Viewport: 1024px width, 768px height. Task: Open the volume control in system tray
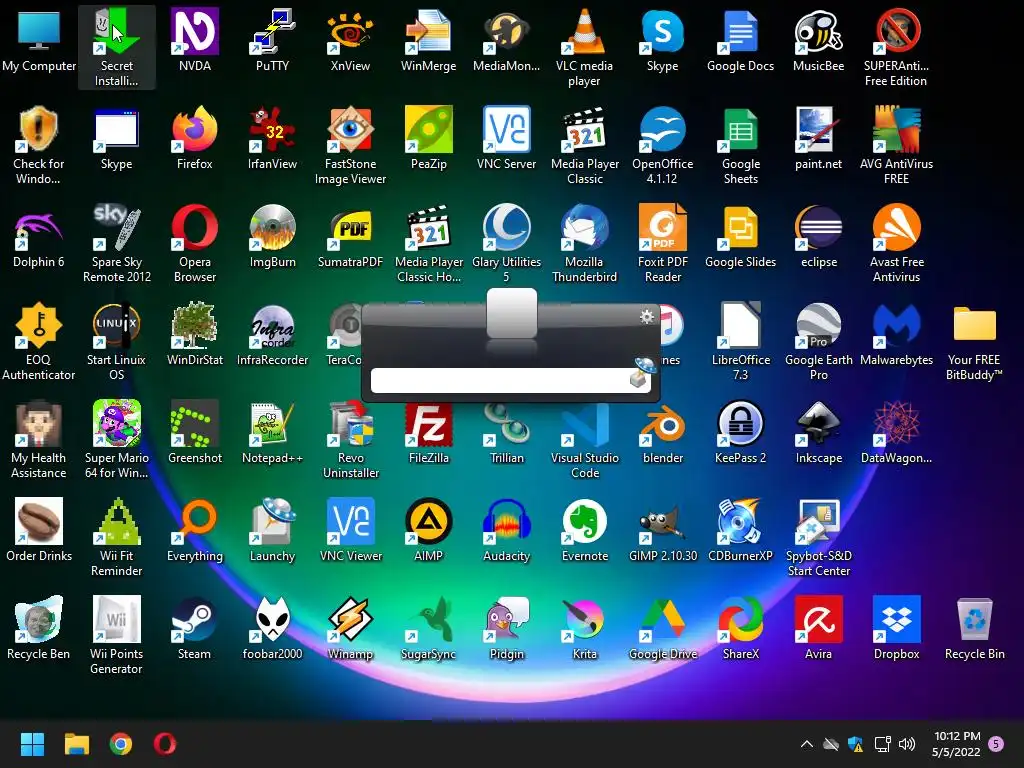click(x=907, y=744)
